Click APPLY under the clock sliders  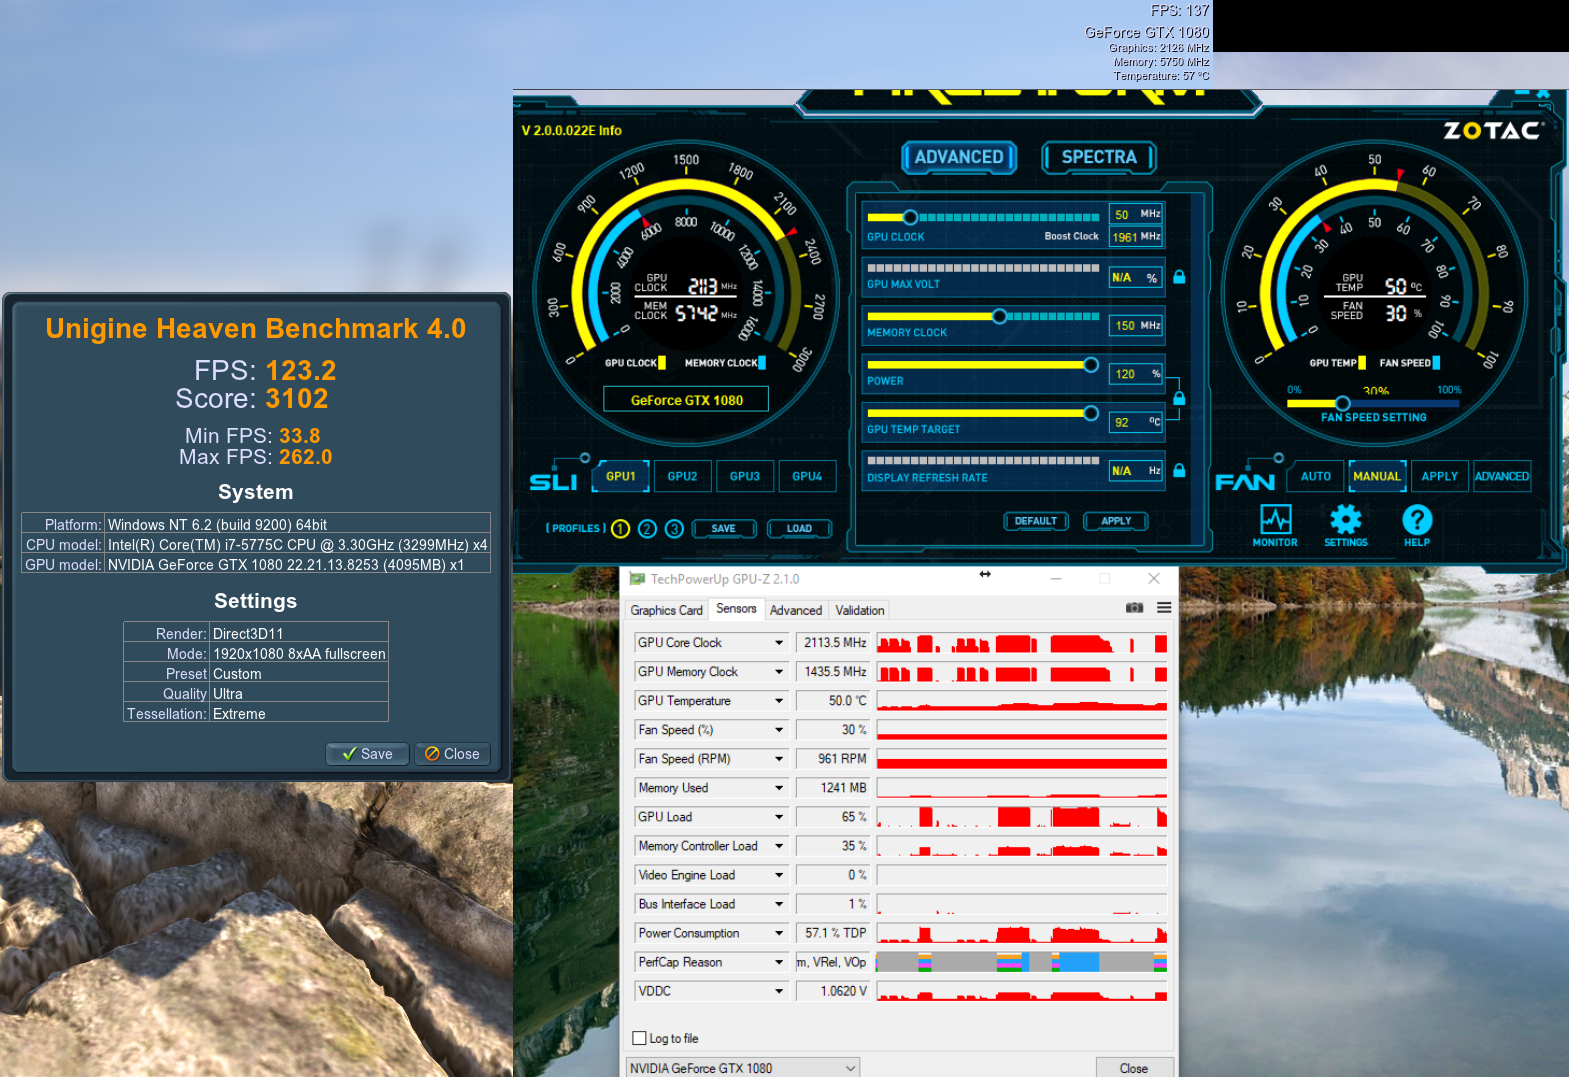[1116, 521]
